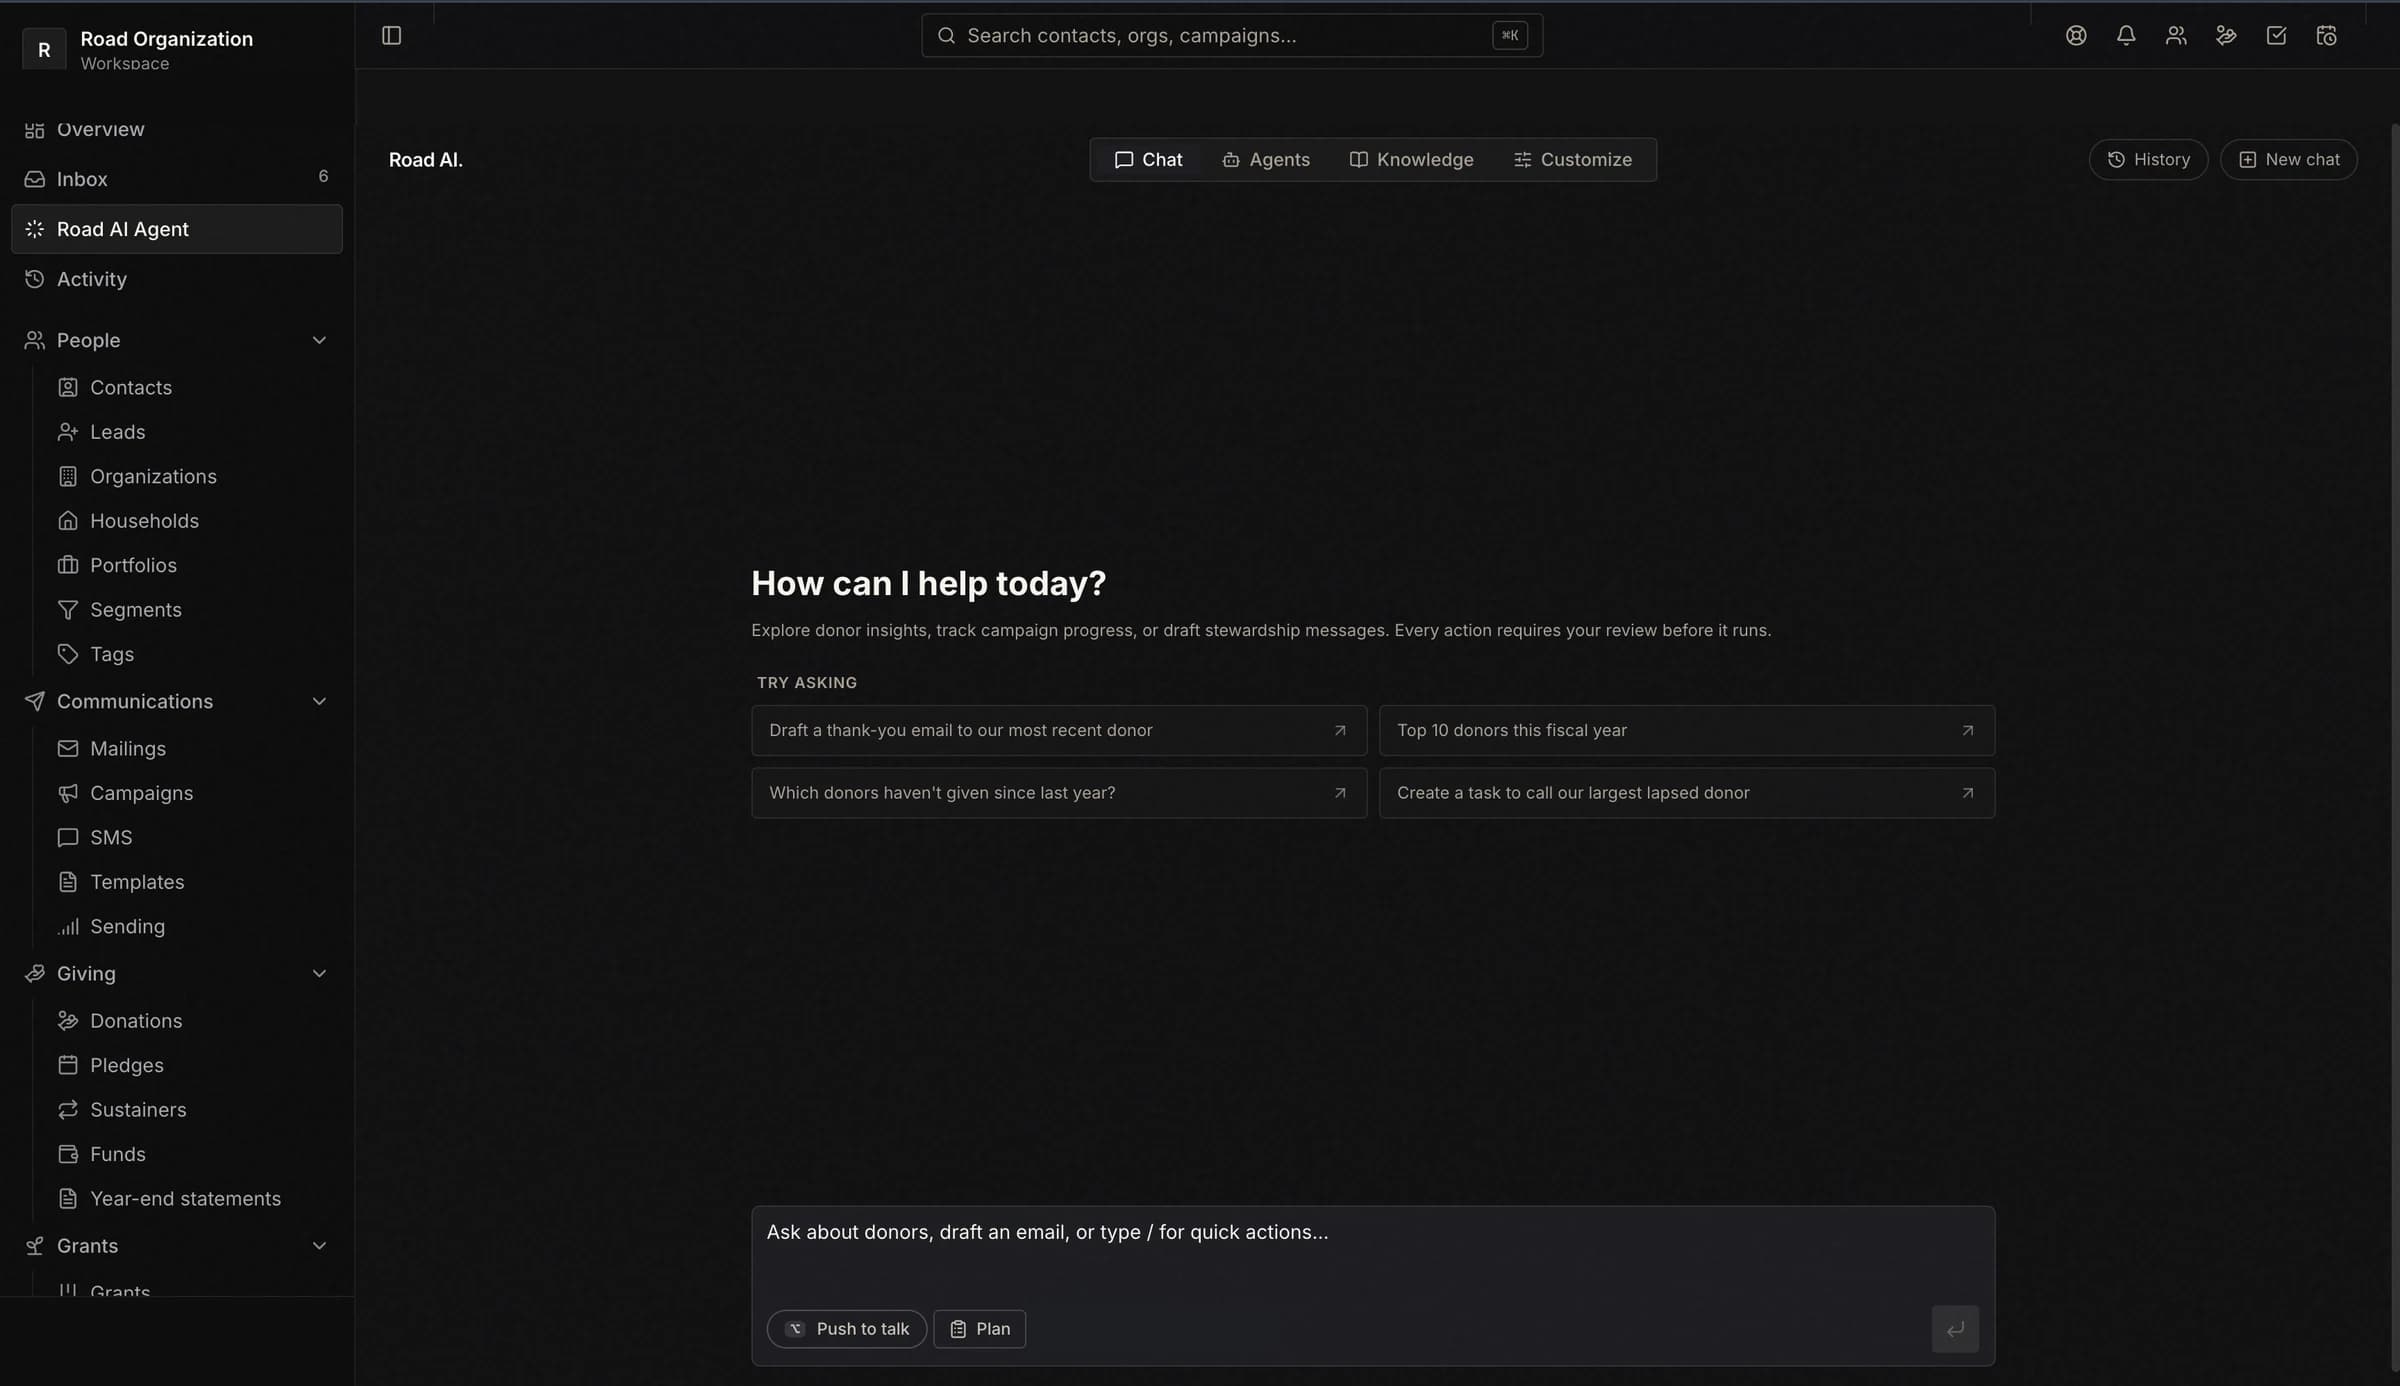Collapse the People section chevron

pyautogui.click(x=319, y=341)
